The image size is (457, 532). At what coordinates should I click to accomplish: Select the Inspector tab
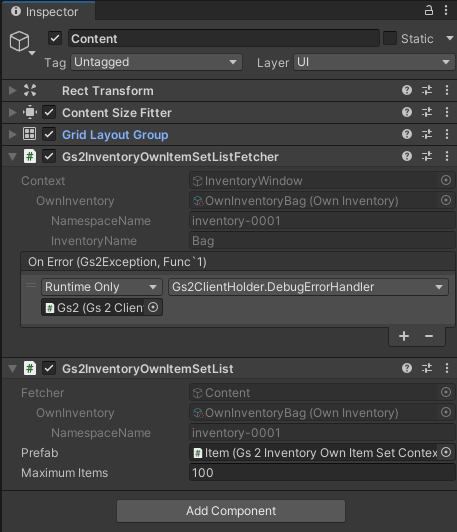pos(49,12)
